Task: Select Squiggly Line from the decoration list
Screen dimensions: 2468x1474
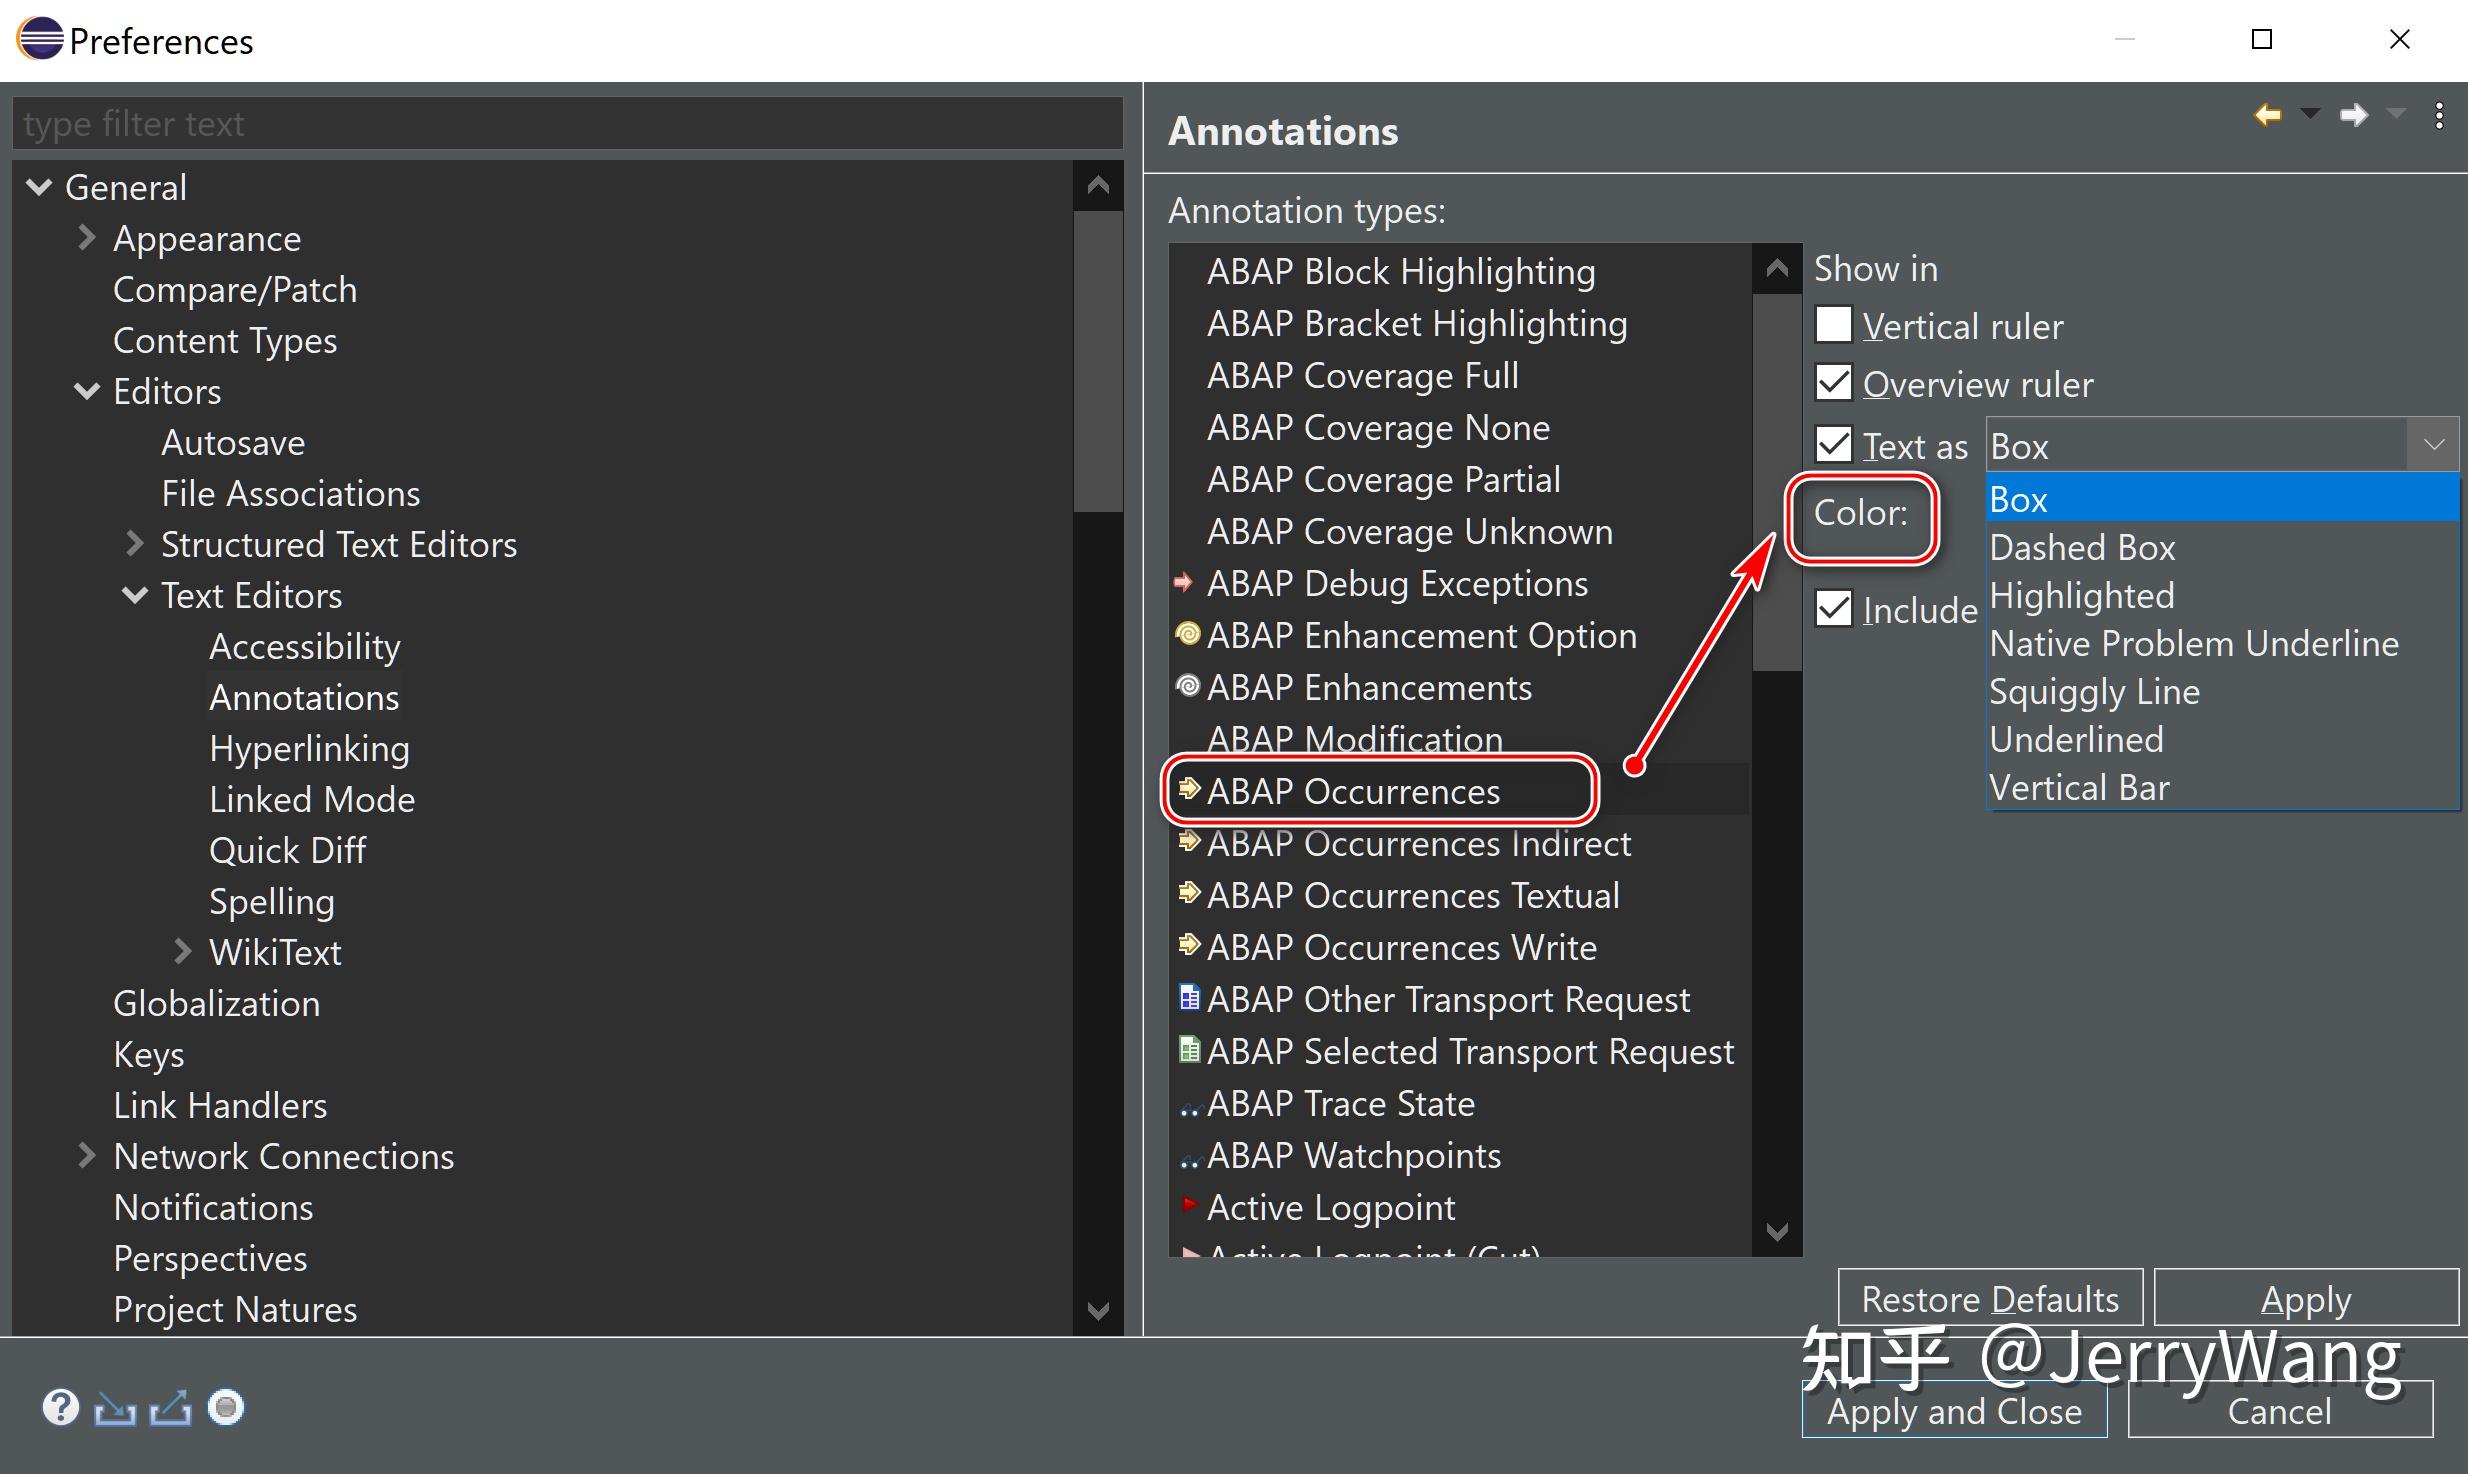Action: pyautogui.click(x=2094, y=691)
